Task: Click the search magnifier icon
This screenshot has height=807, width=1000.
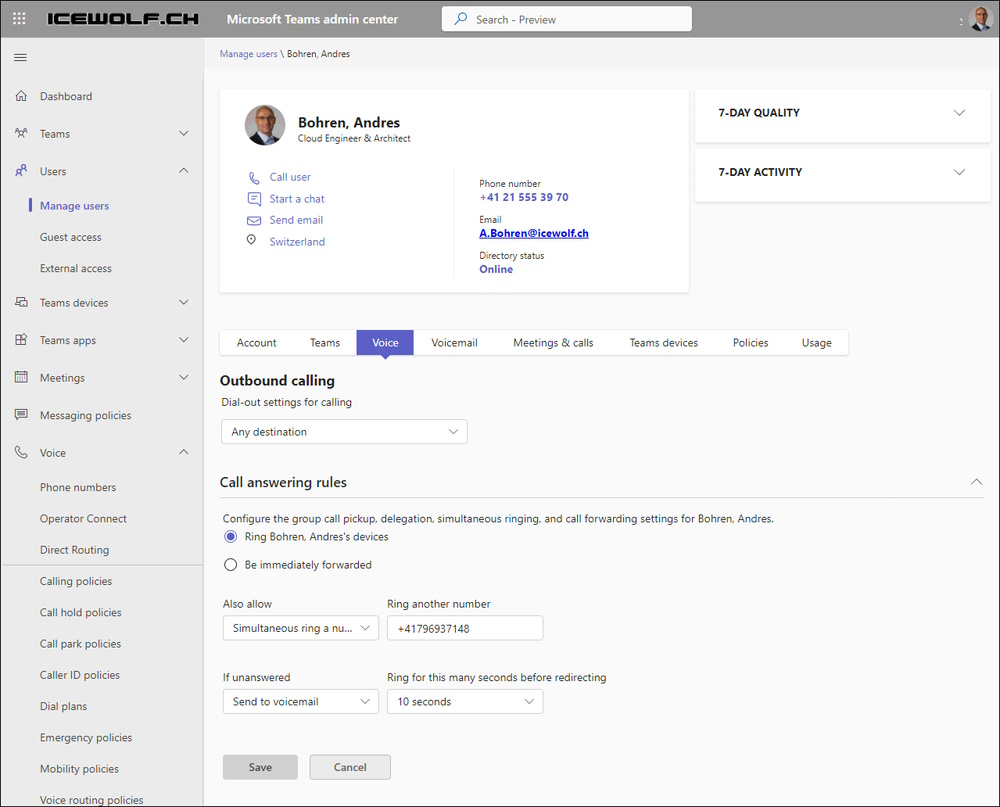Action: (x=460, y=19)
